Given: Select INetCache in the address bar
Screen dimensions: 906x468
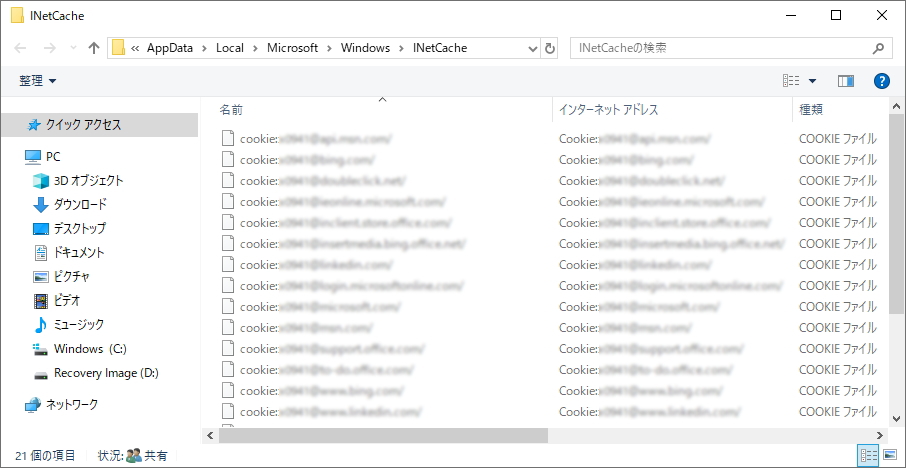Looking at the screenshot, I should click(440, 48).
